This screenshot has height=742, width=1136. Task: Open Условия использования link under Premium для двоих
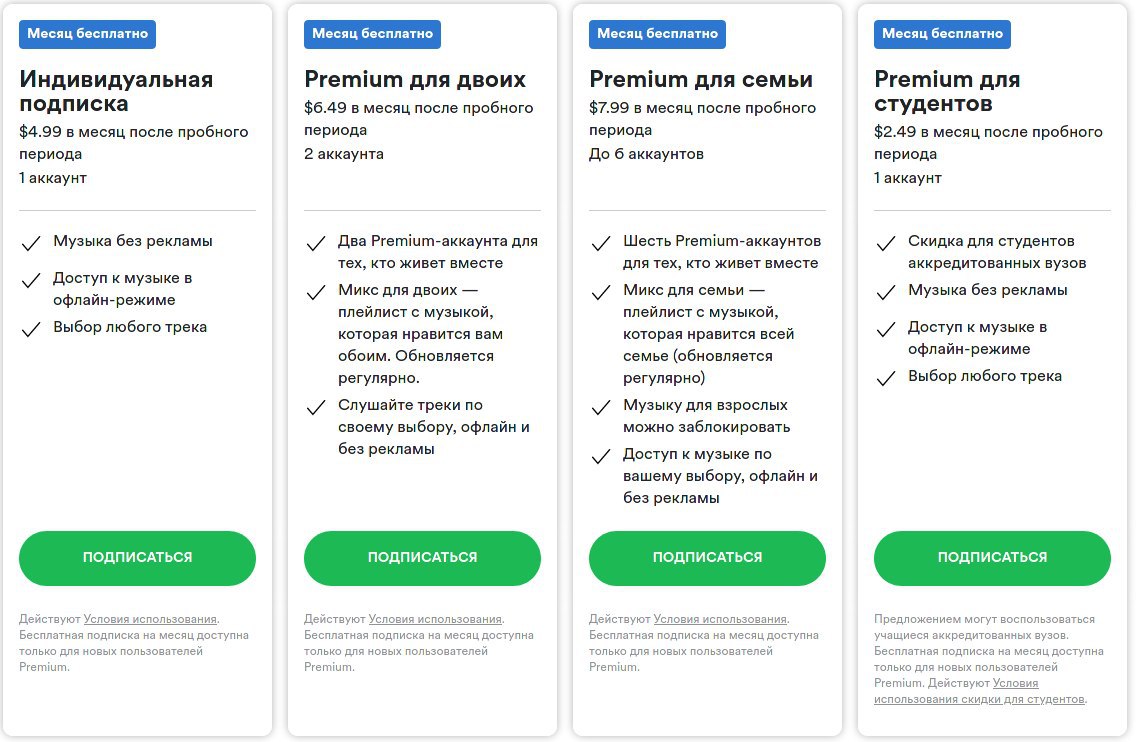435,619
